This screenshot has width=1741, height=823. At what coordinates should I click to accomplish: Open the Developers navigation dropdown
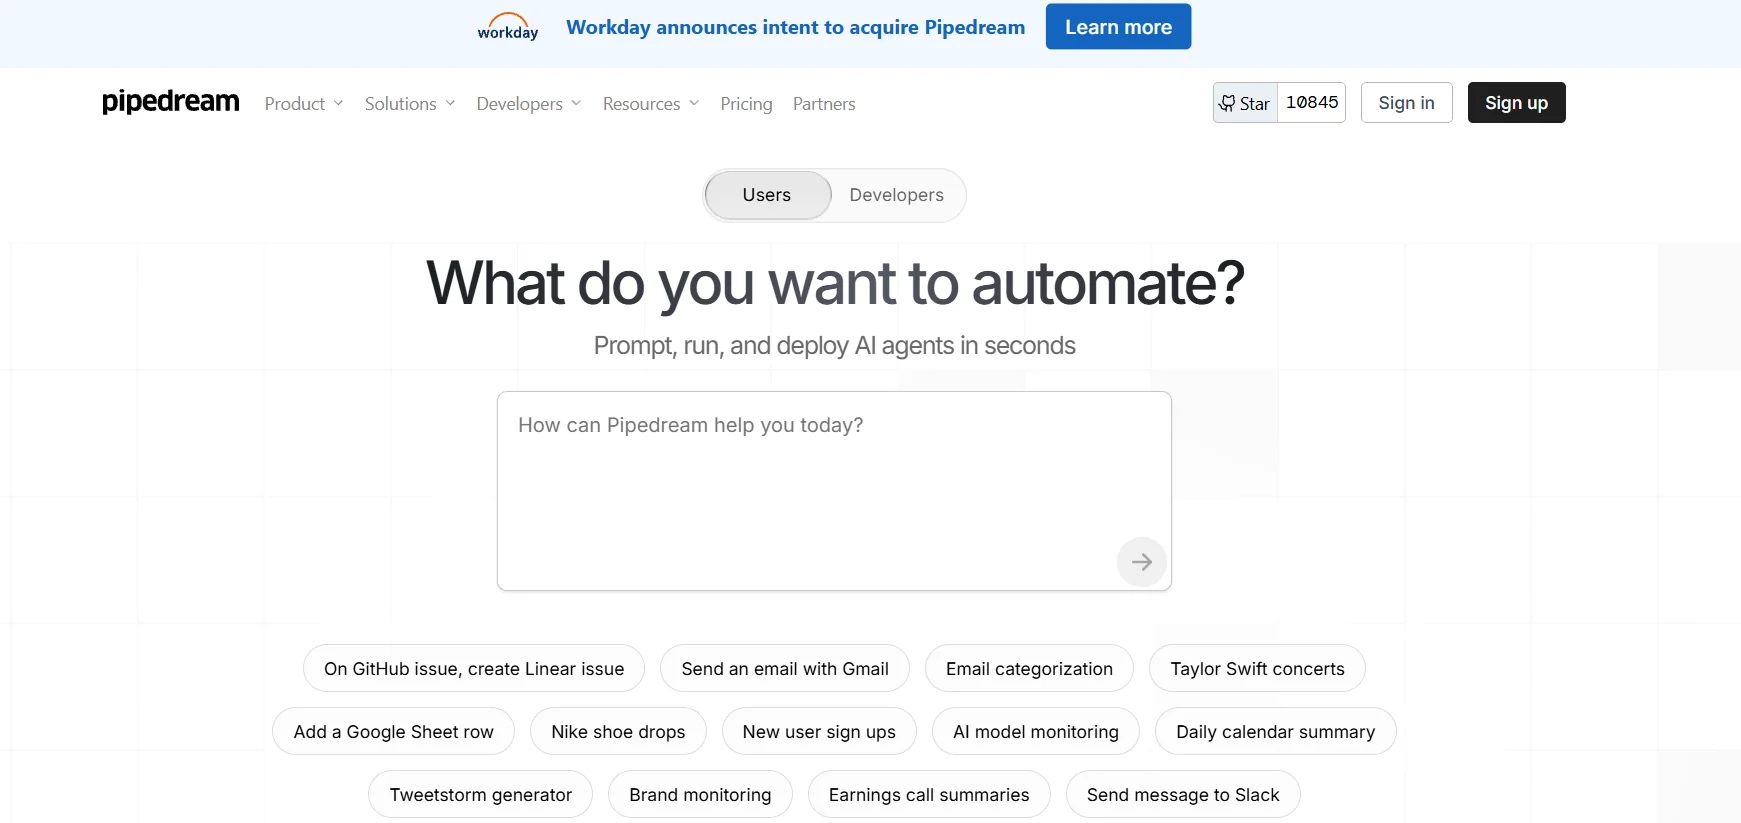click(528, 104)
